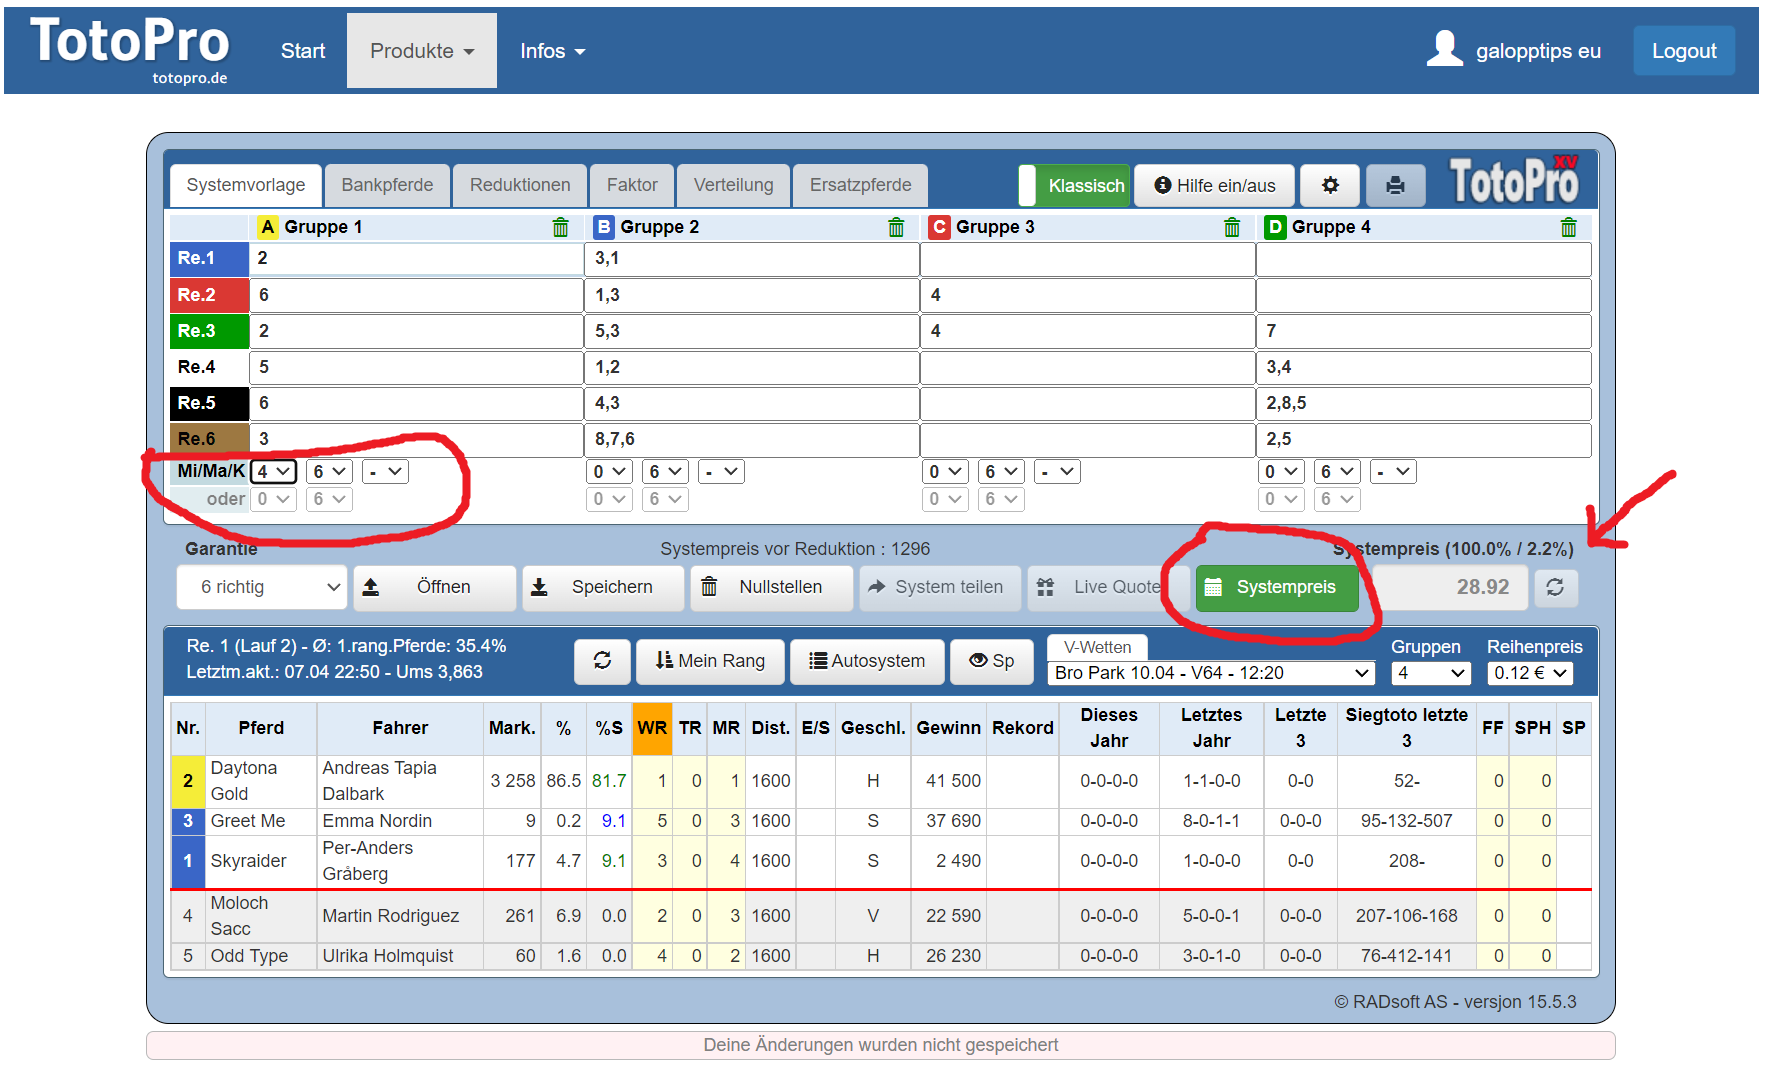The width and height of the screenshot is (1766, 1074).
Task: Click Gruppe 1 input field for Re.4
Action: click(x=416, y=367)
